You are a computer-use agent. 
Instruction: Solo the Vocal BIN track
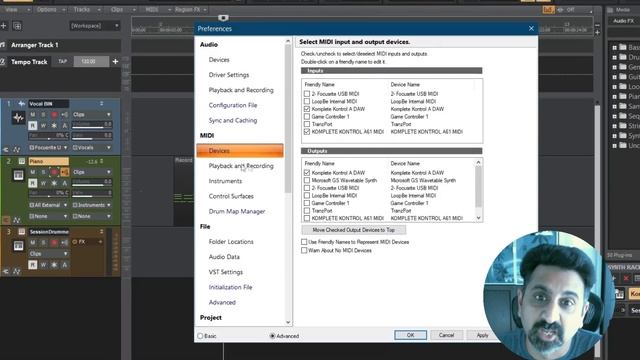[x=43, y=115]
